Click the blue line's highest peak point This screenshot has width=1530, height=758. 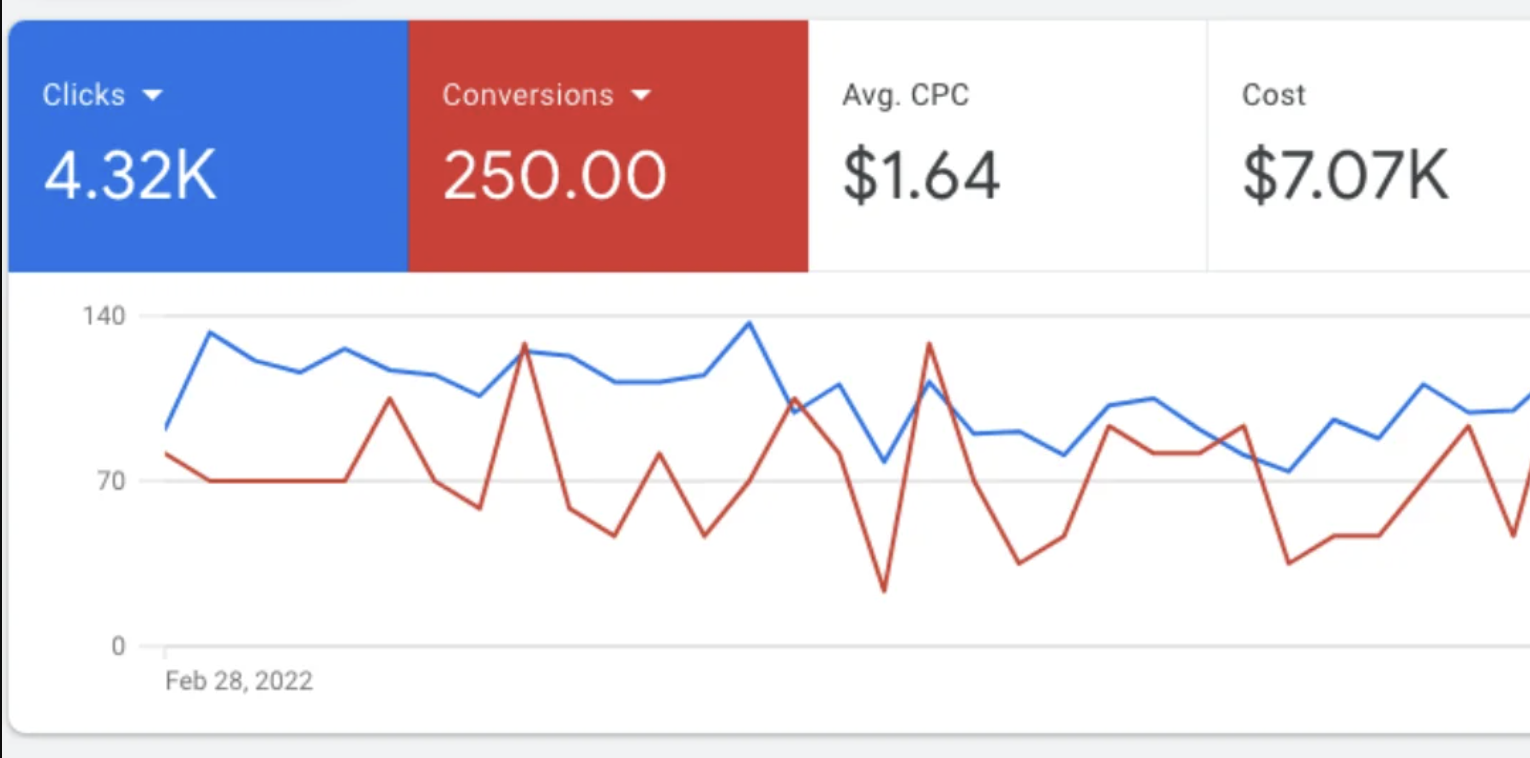(x=749, y=322)
